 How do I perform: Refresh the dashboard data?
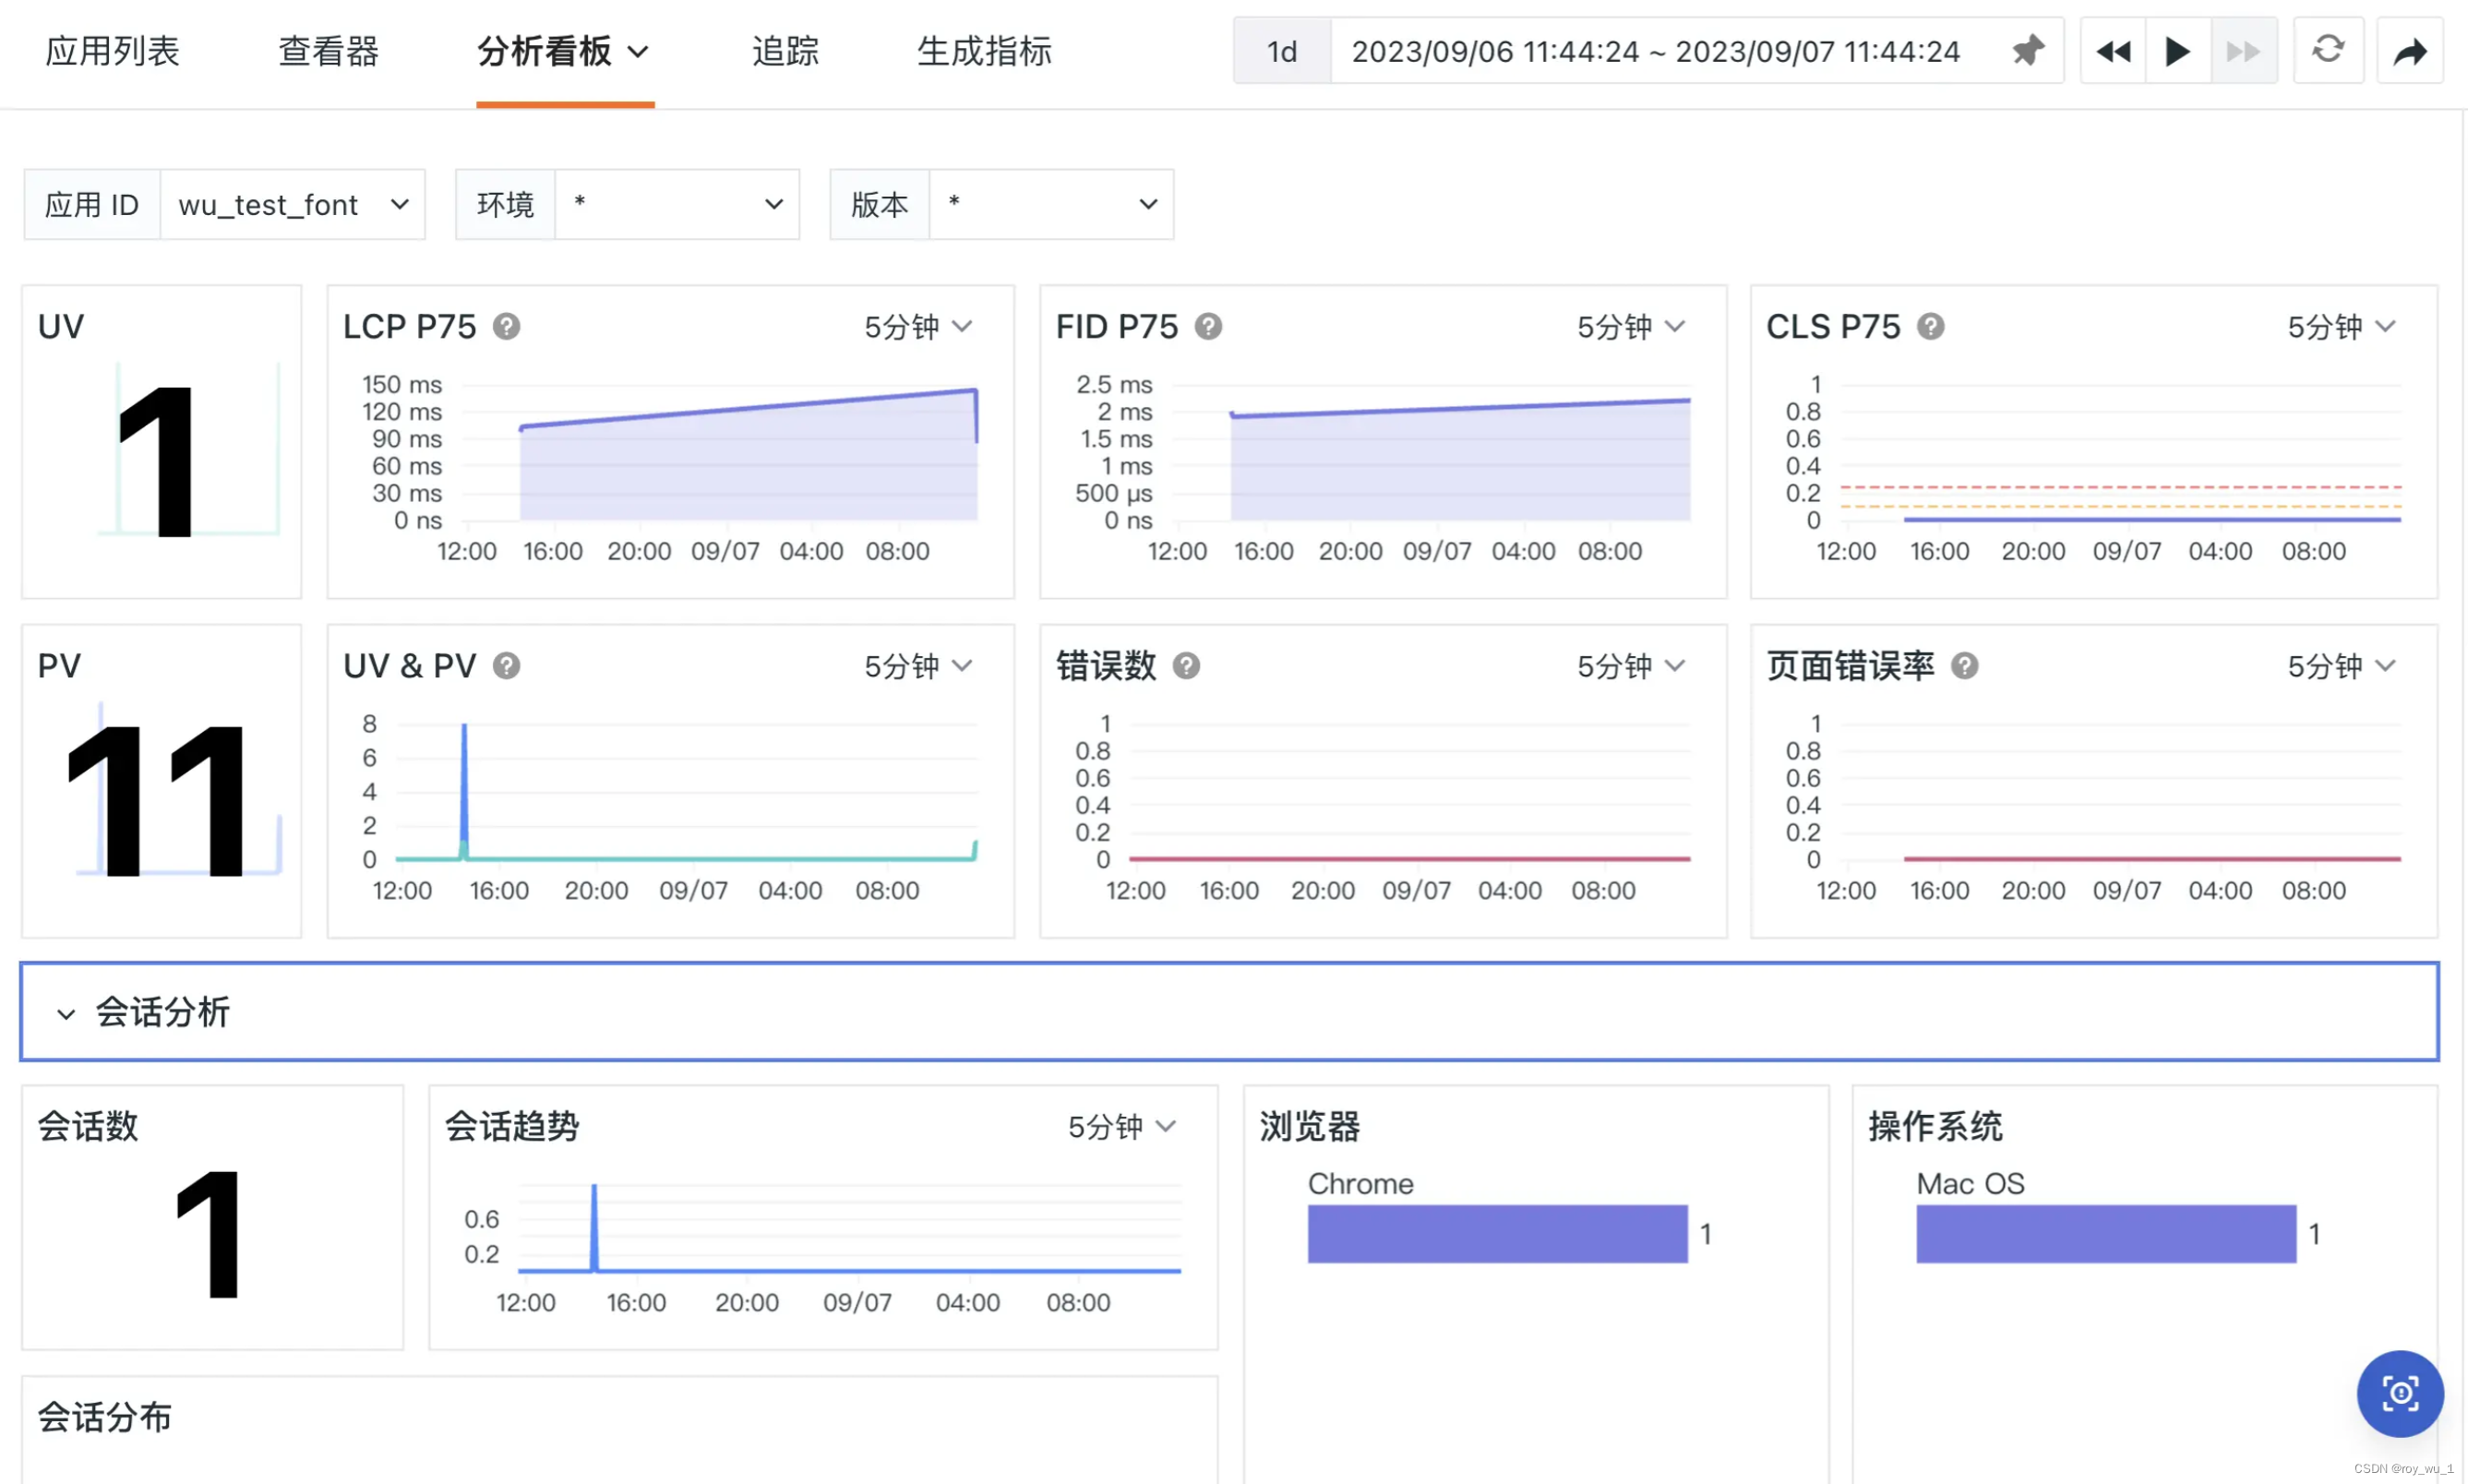click(x=2329, y=51)
